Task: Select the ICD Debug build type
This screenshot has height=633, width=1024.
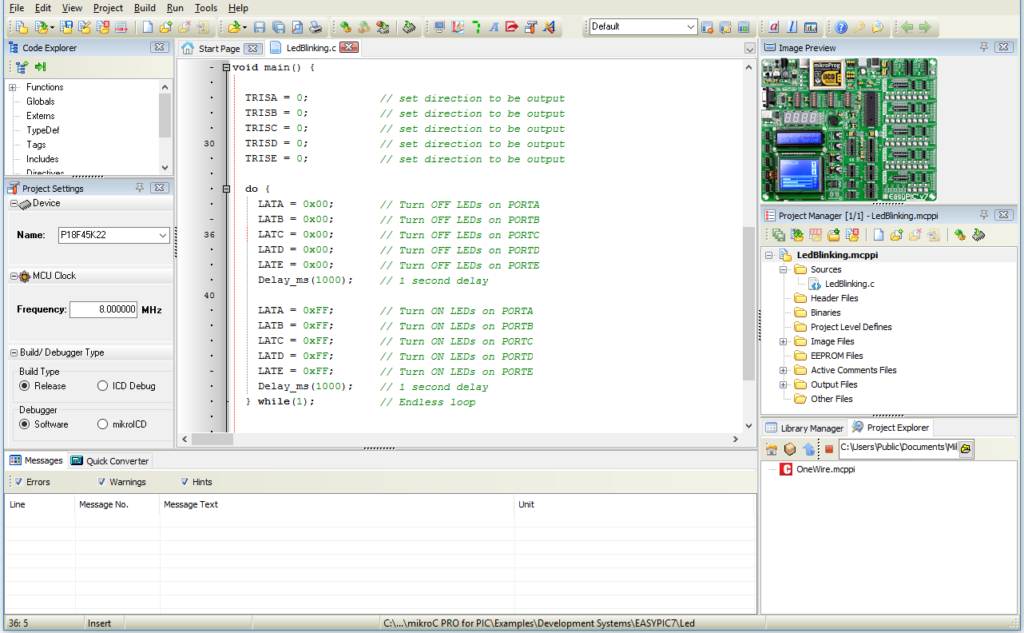Action: pos(103,386)
